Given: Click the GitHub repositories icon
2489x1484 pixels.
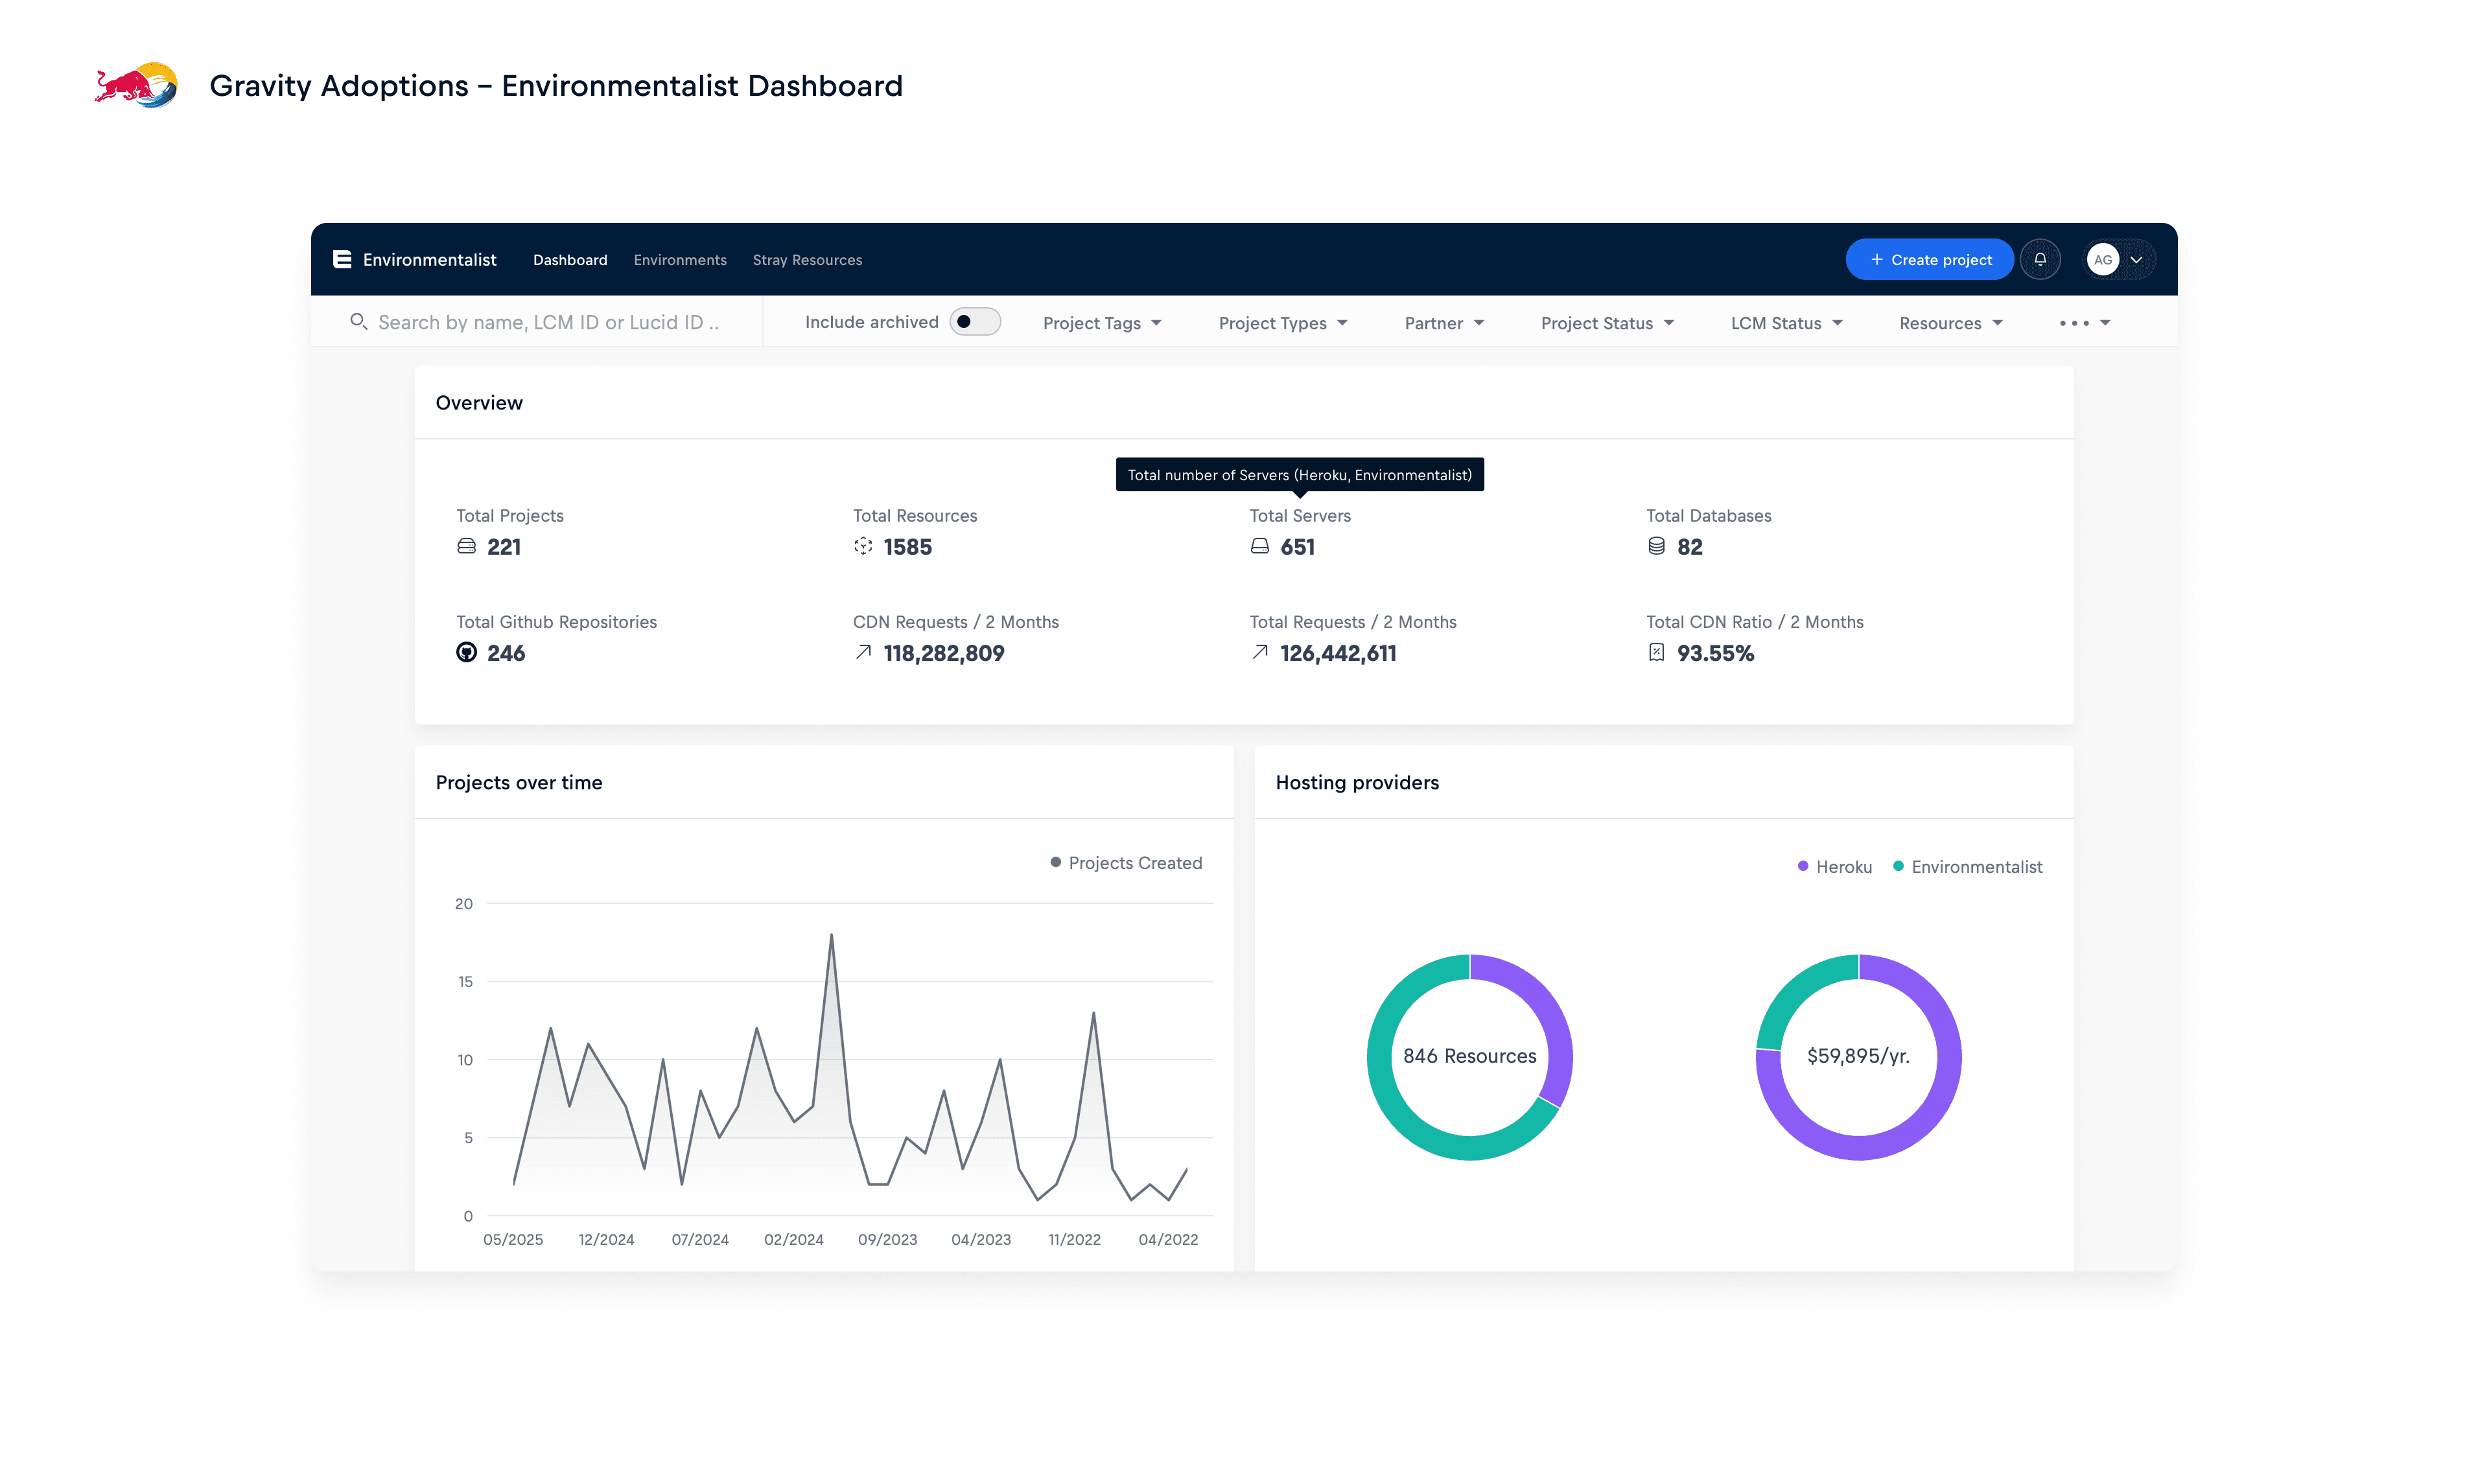Looking at the screenshot, I should pyautogui.click(x=466, y=652).
